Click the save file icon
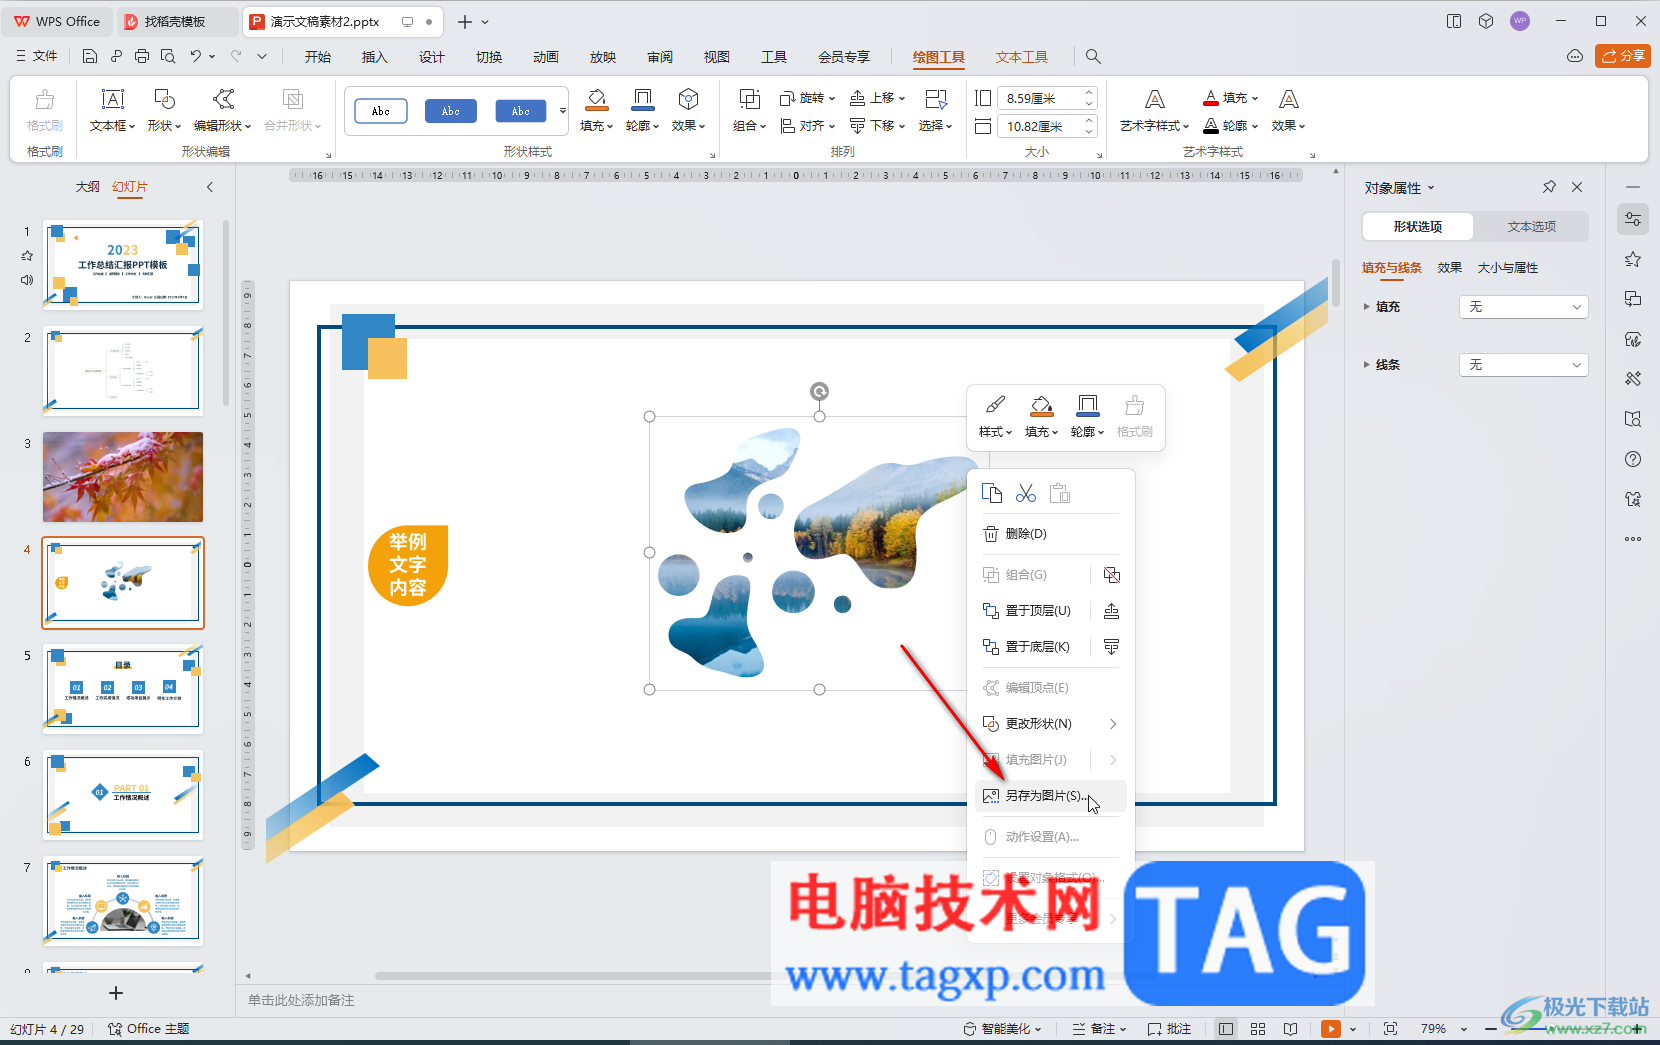1660x1045 pixels. (90, 56)
